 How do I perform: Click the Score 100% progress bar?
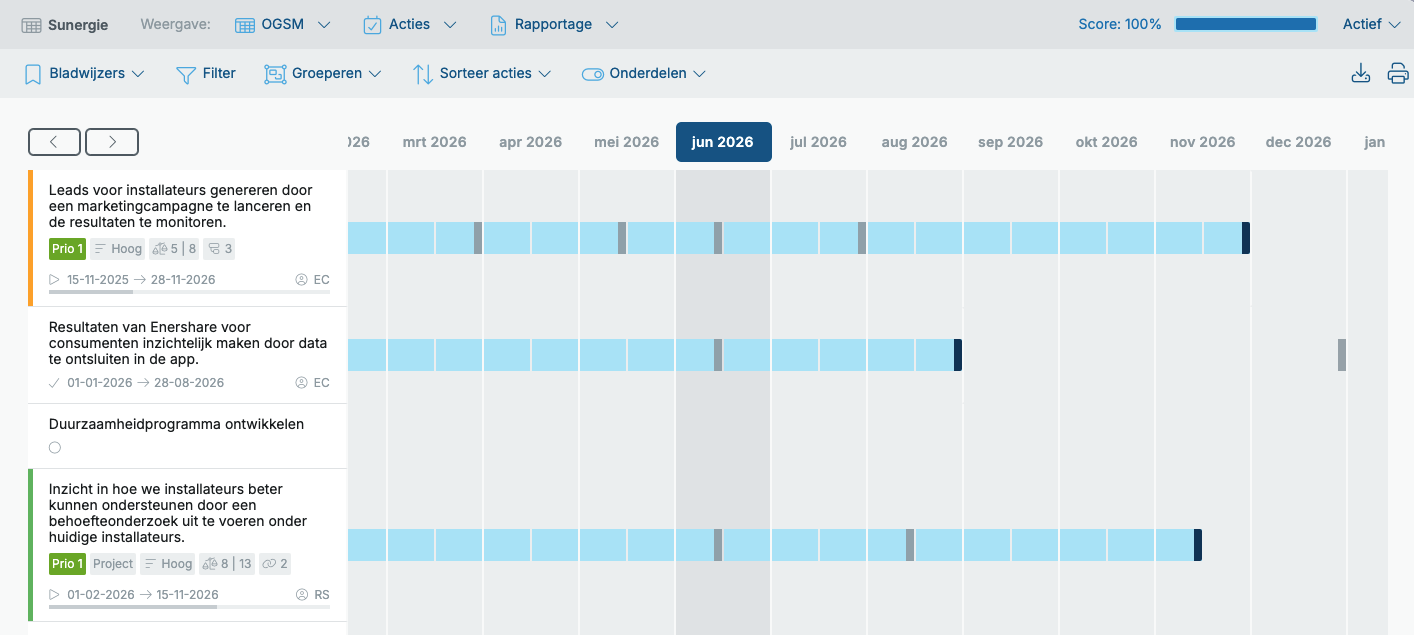click(x=1246, y=24)
